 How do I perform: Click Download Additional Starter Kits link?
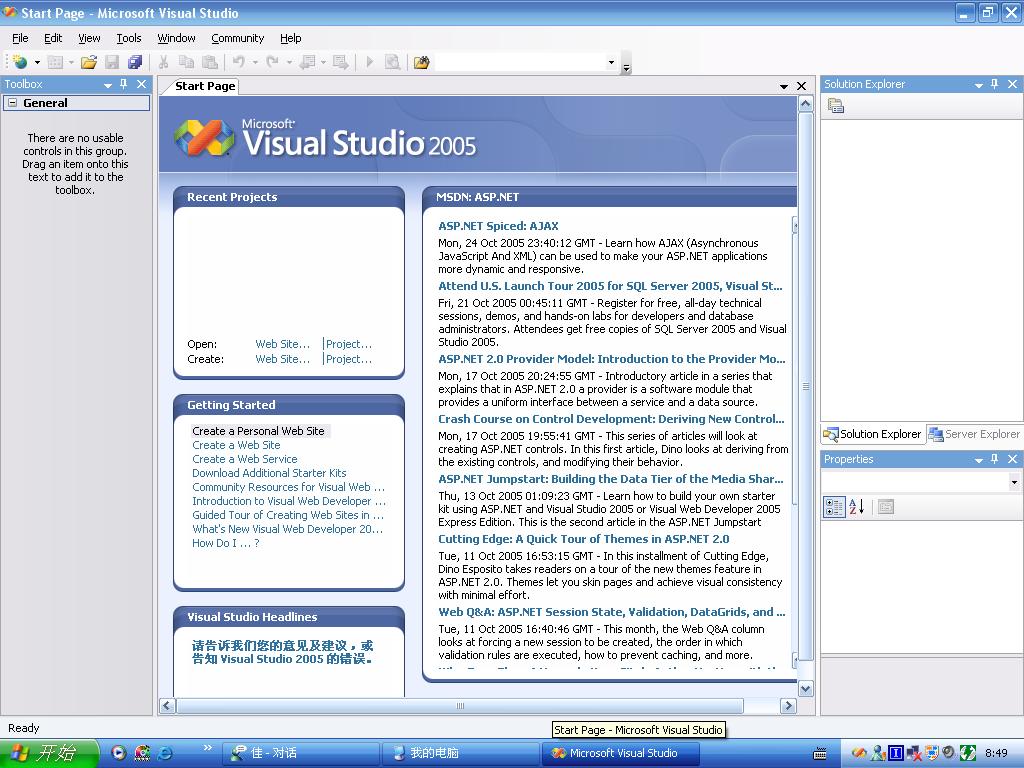[269, 473]
